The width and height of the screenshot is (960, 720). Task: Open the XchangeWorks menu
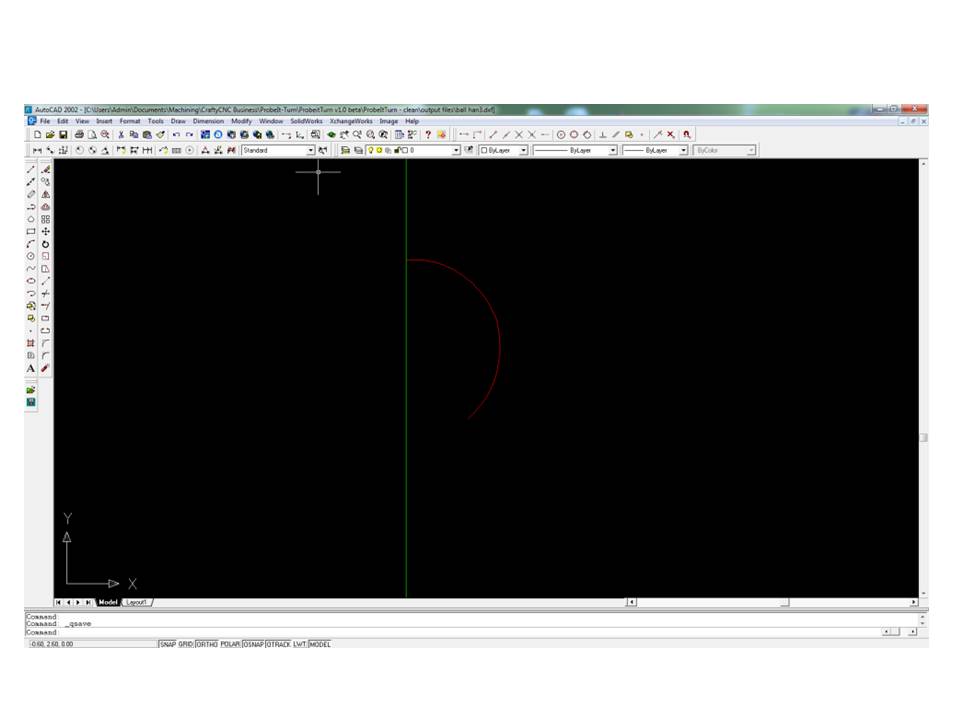(x=351, y=121)
